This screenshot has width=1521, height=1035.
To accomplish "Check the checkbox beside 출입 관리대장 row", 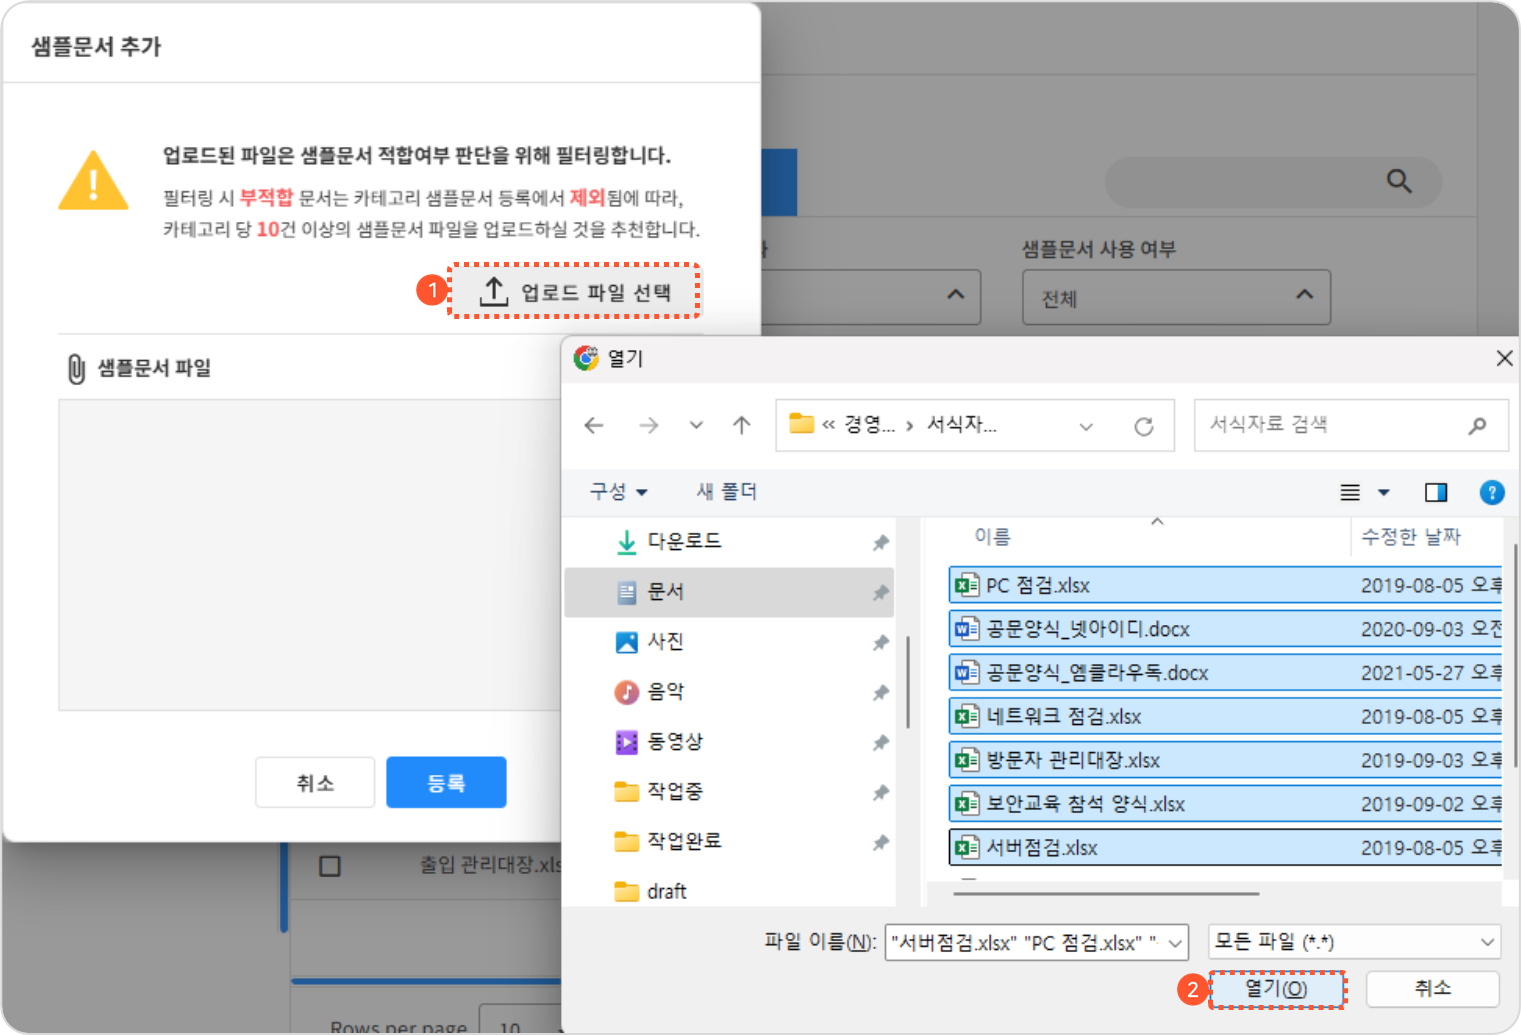I will point(330,866).
